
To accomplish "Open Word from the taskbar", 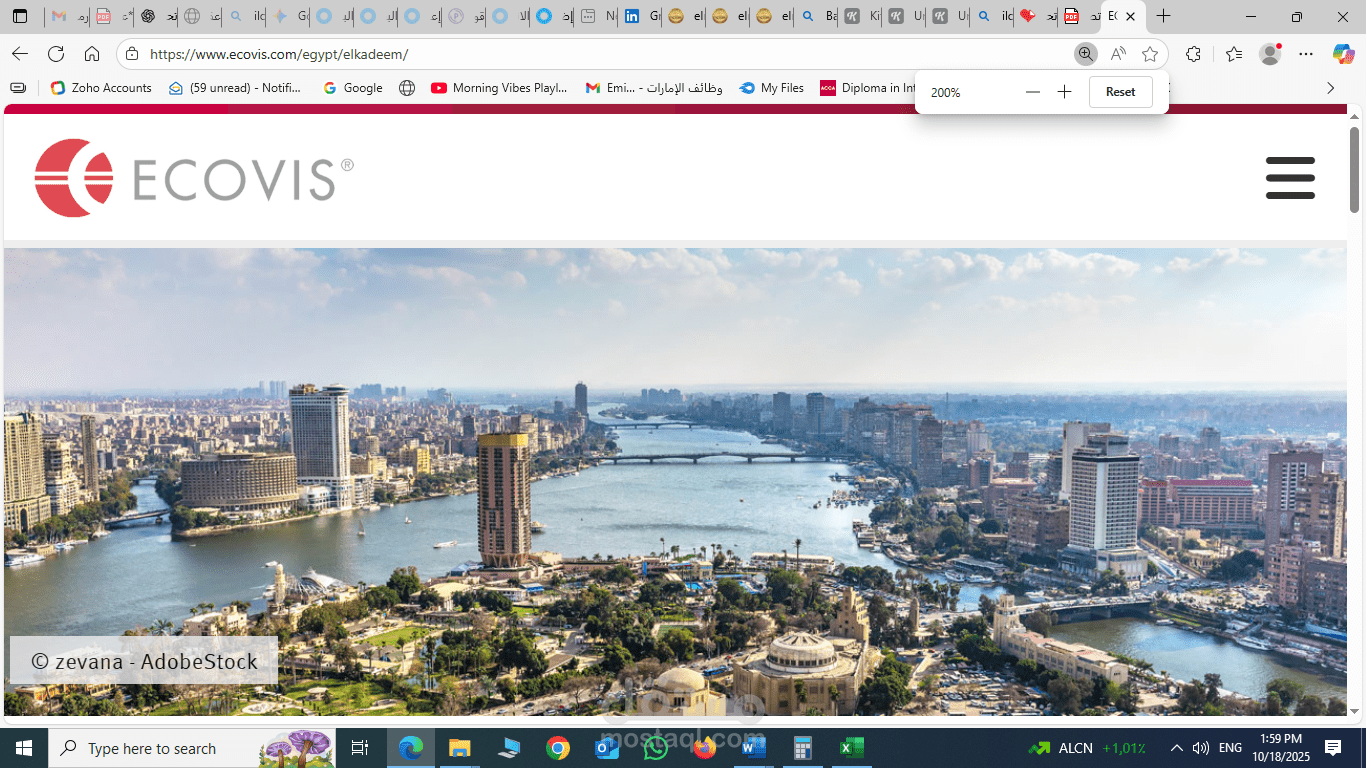I will click(x=754, y=748).
